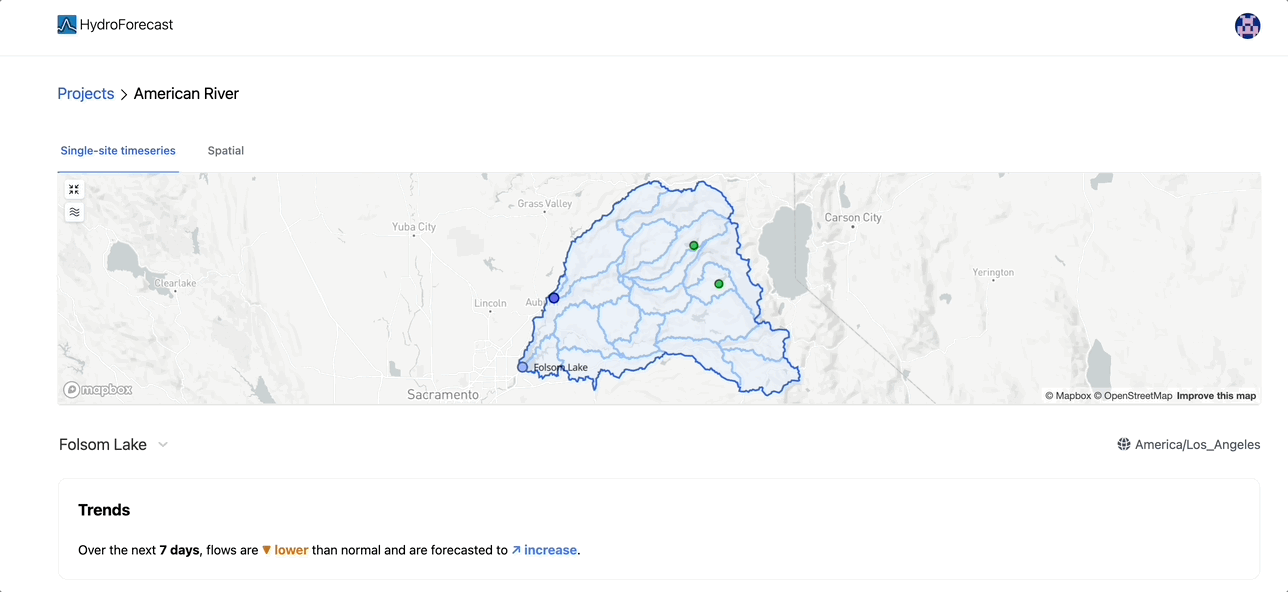Click the HydroForecast logo icon
Image resolution: width=1288 pixels, height=592 pixels.
(x=67, y=25)
